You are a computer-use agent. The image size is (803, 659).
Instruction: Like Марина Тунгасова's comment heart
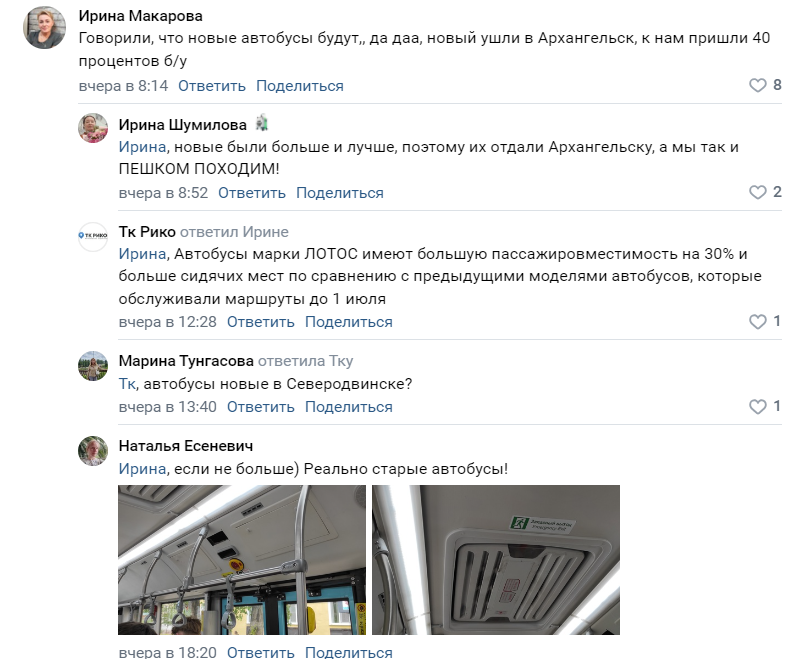(x=758, y=407)
